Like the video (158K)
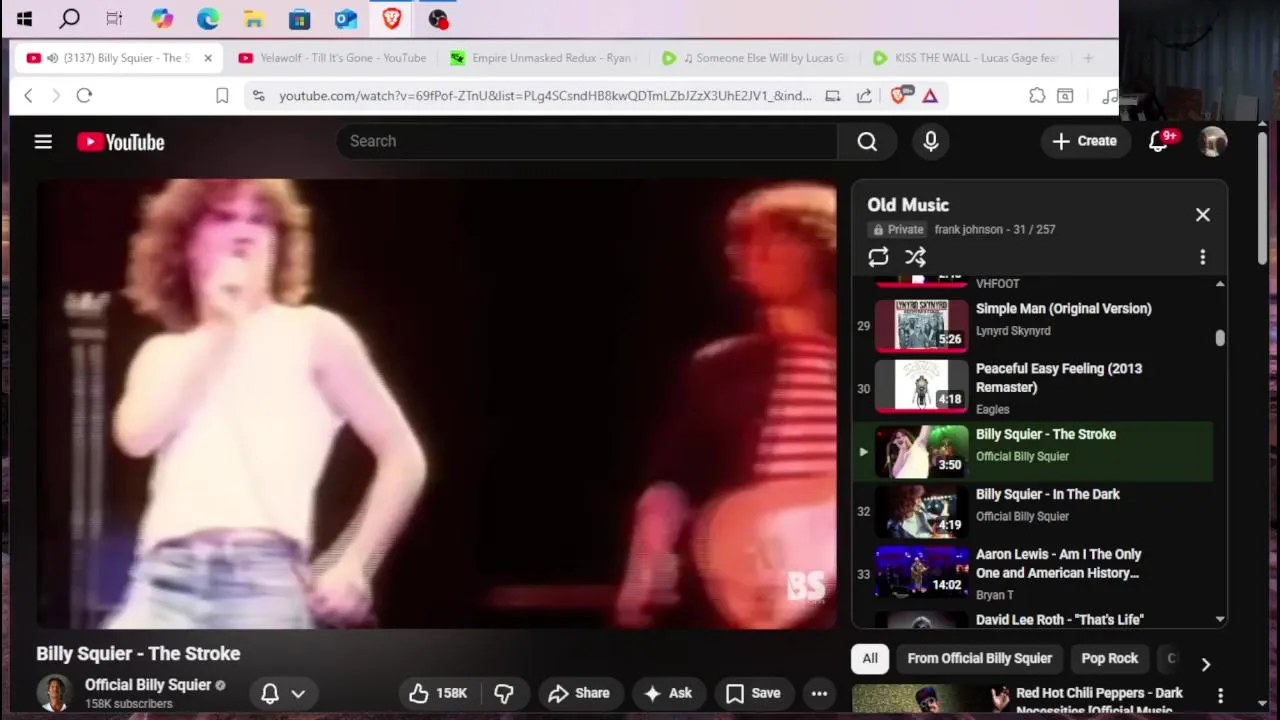Image resolution: width=1280 pixels, height=720 pixels. click(x=439, y=693)
